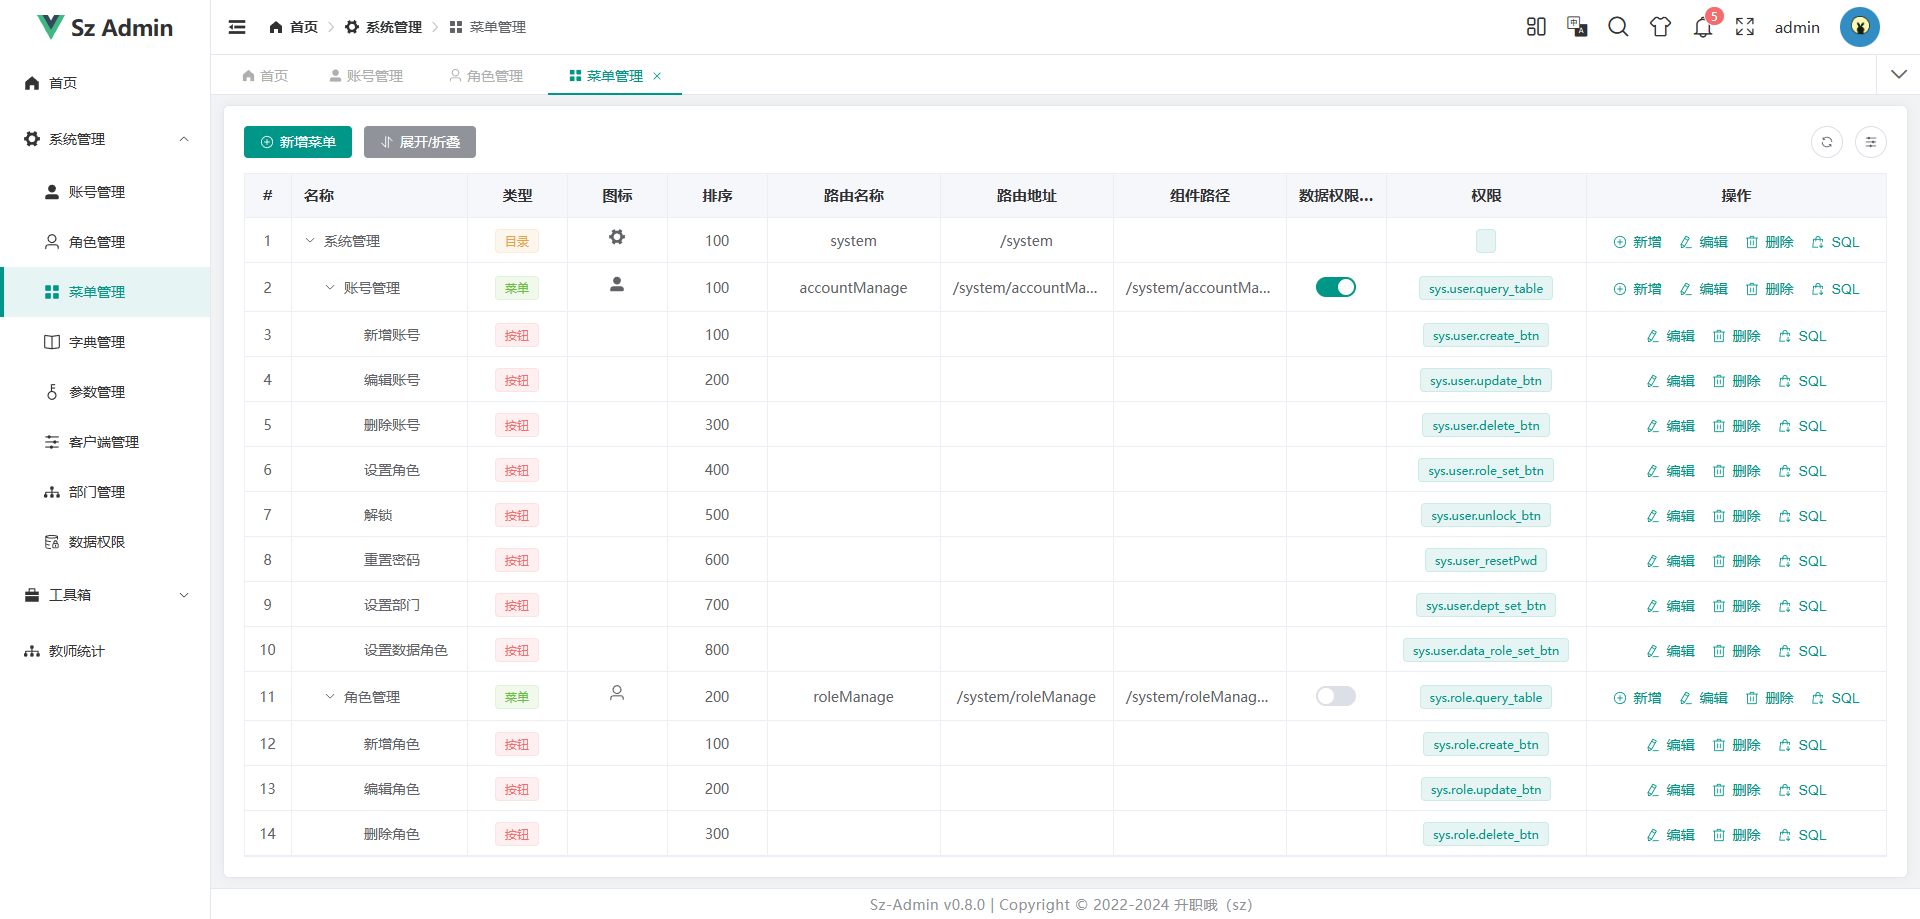Click 编辑 for 删除角色 row

pyautogui.click(x=1670, y=835)
